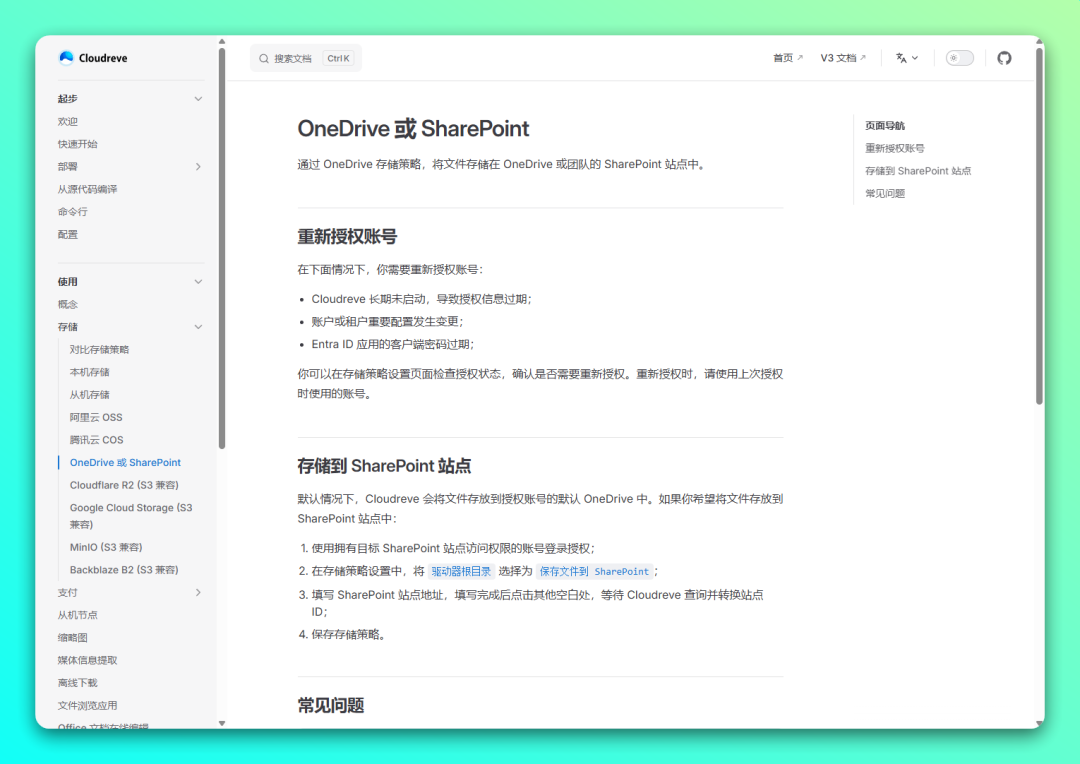Click the sidebar scrollbar up arrow
Image resolution: width=1080 pixels, height=764 pixels.
coord(222,41)
